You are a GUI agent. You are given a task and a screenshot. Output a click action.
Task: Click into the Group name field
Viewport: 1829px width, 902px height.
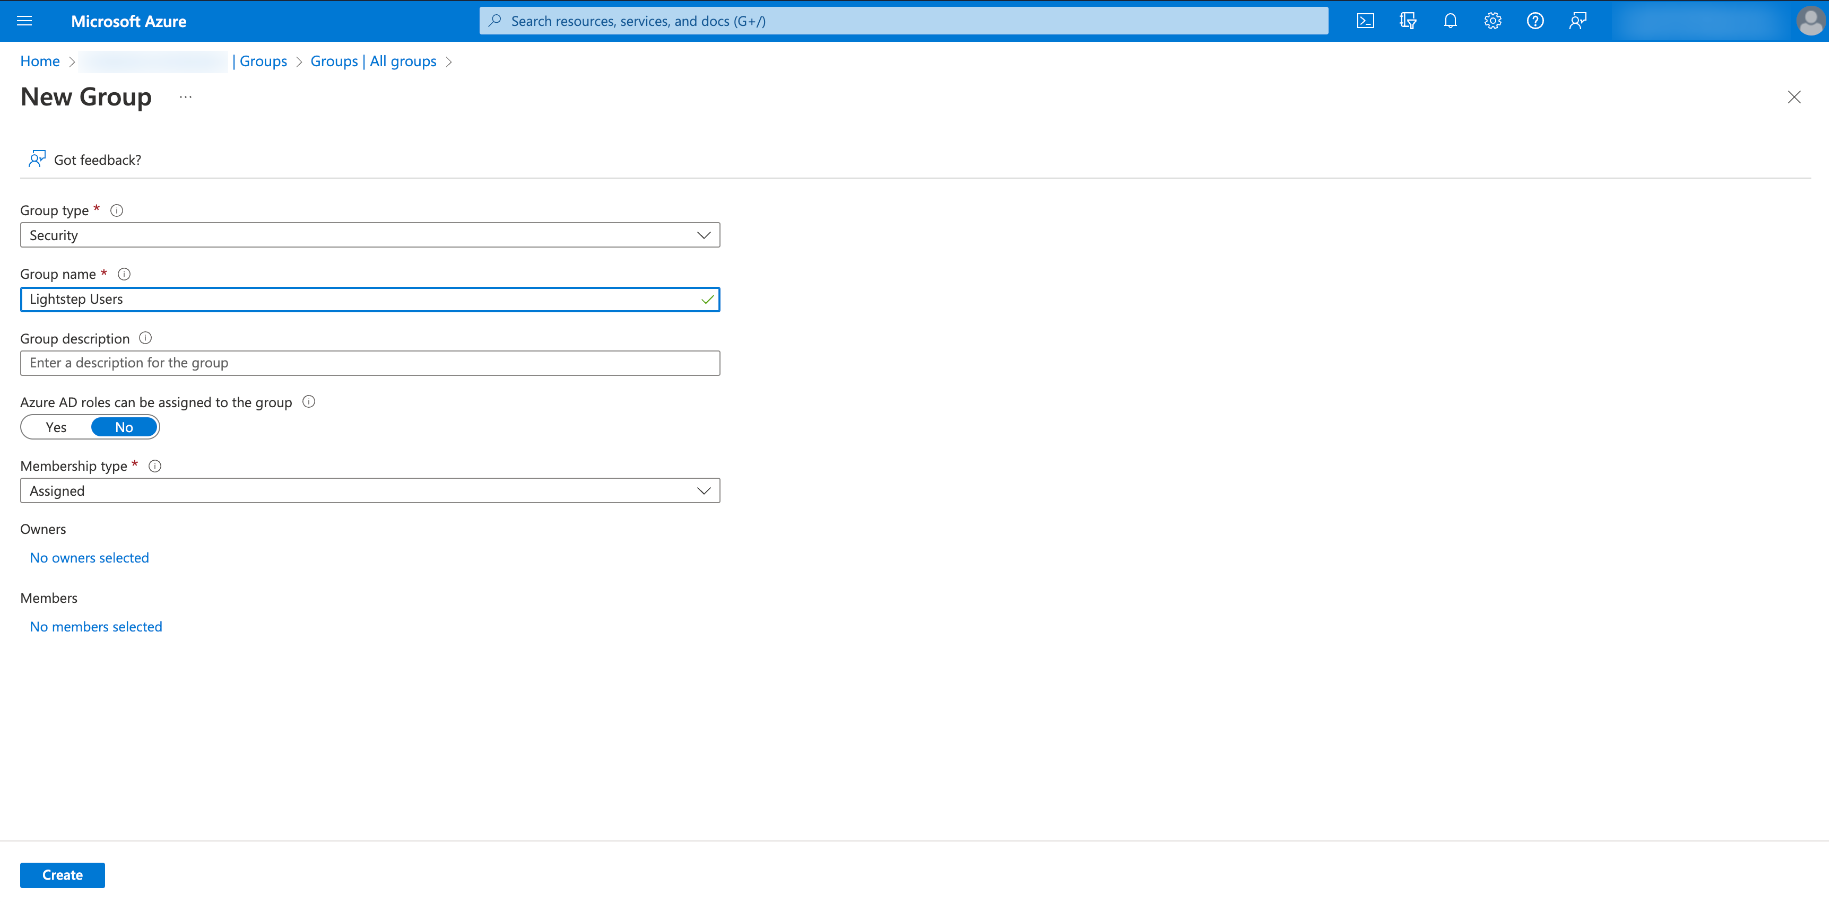click(370, 299)
